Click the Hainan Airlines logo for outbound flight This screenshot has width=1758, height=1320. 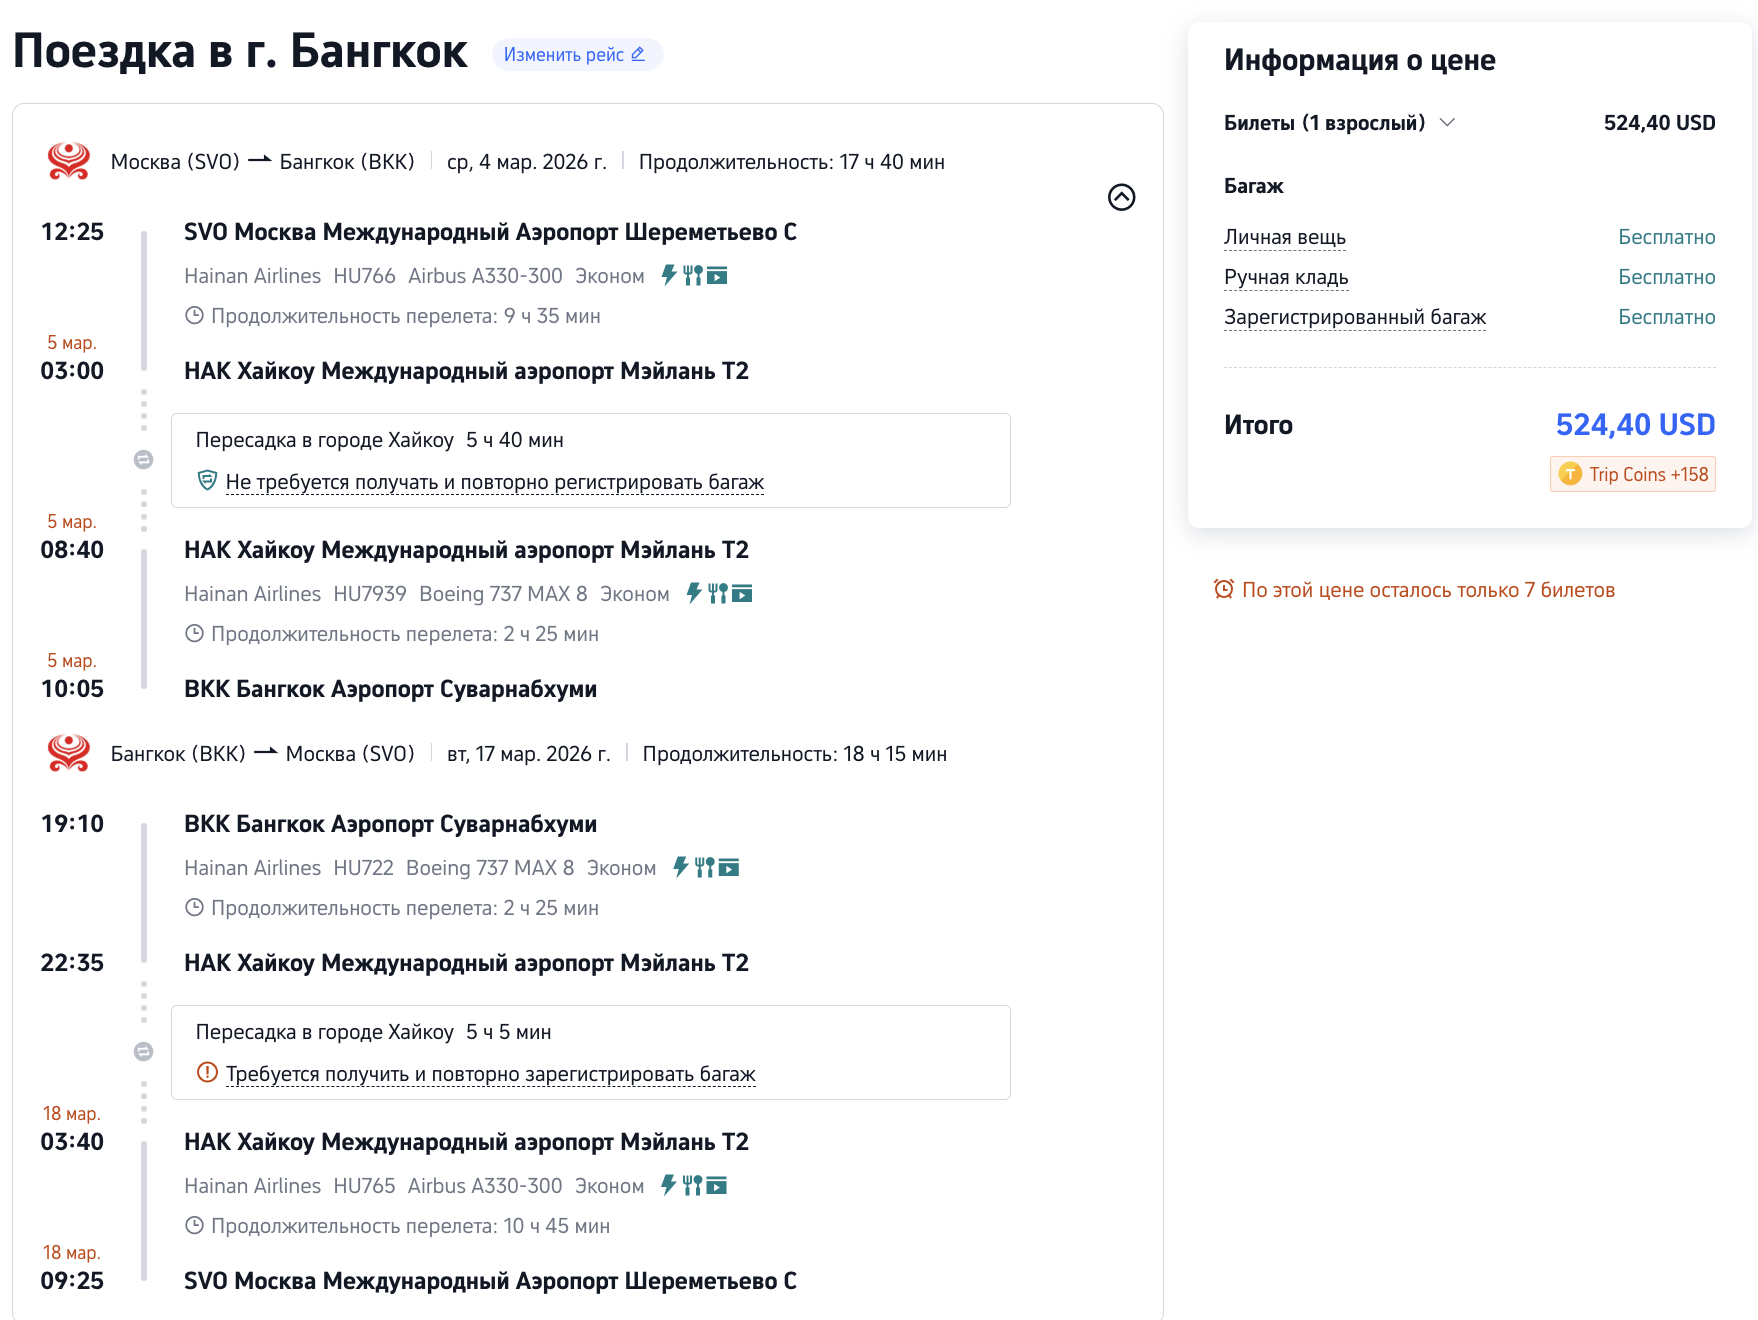tap(68, 161)
